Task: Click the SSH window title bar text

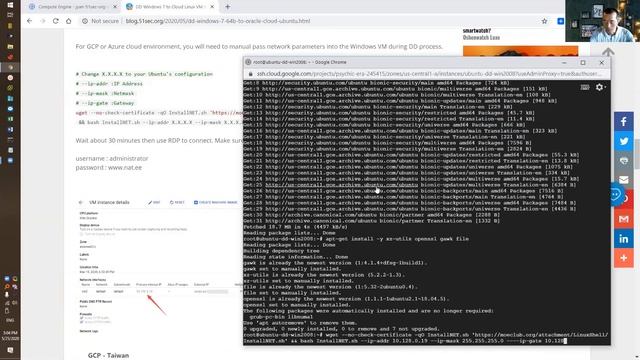Action: pos(300,62)
